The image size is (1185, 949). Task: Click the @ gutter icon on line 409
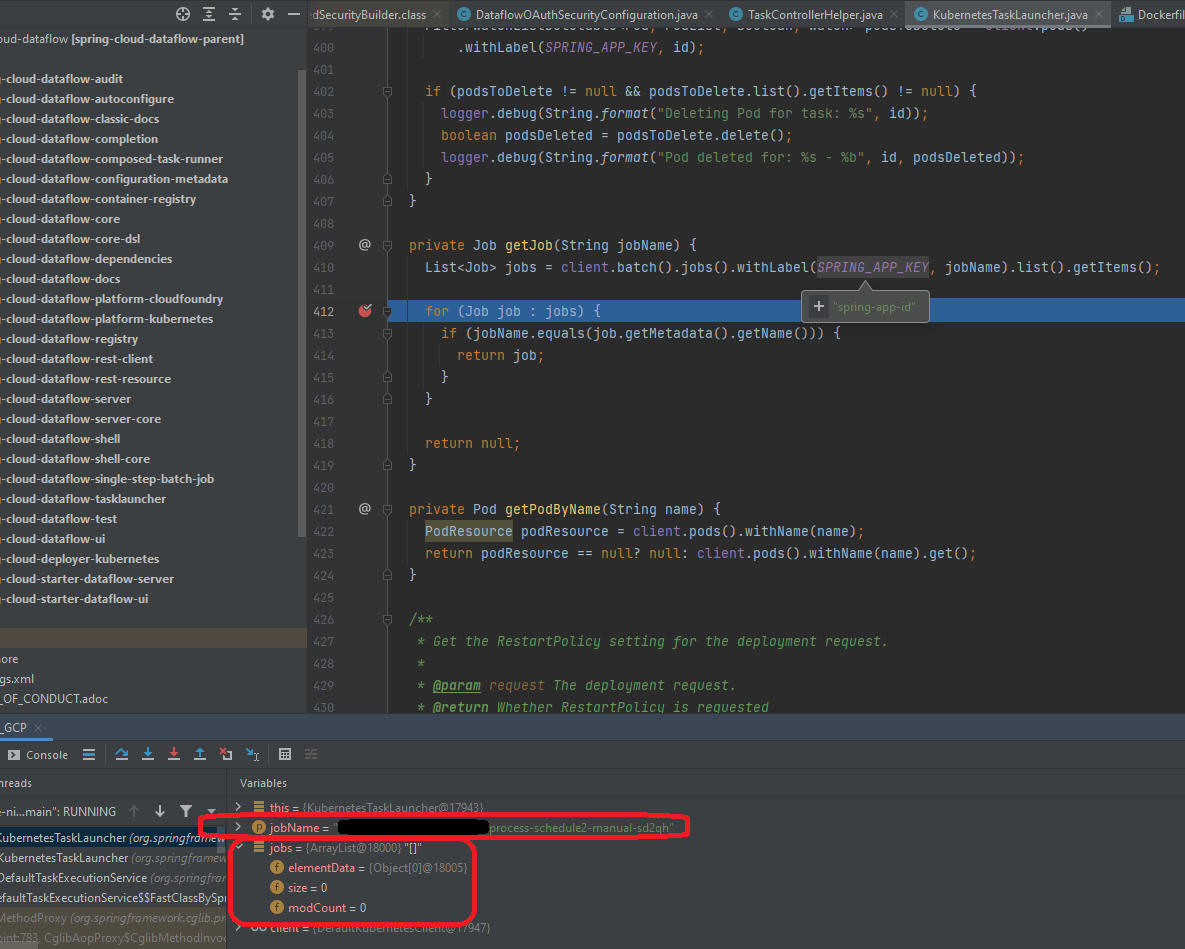[x=364, y=245]
